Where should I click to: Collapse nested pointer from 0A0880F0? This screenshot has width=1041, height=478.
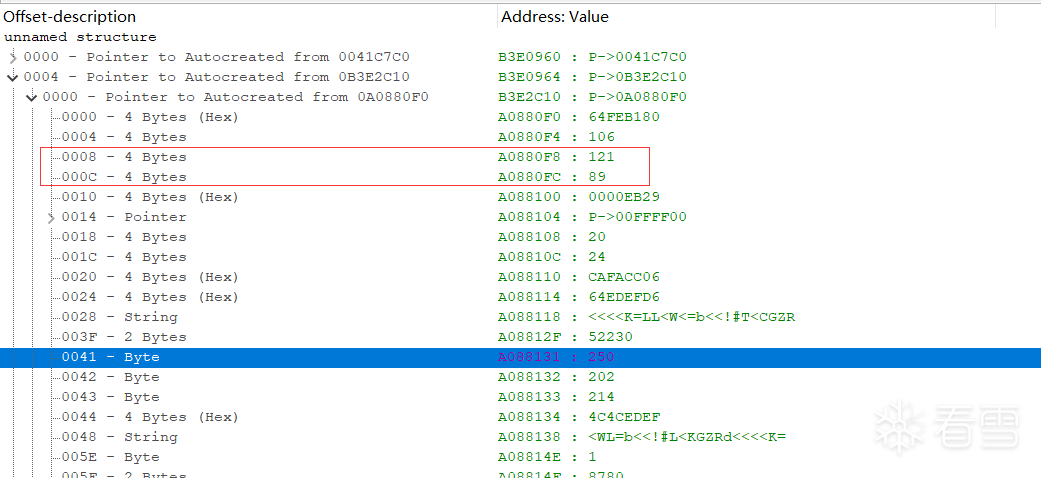pyautogui.click(x=32, y=97)
